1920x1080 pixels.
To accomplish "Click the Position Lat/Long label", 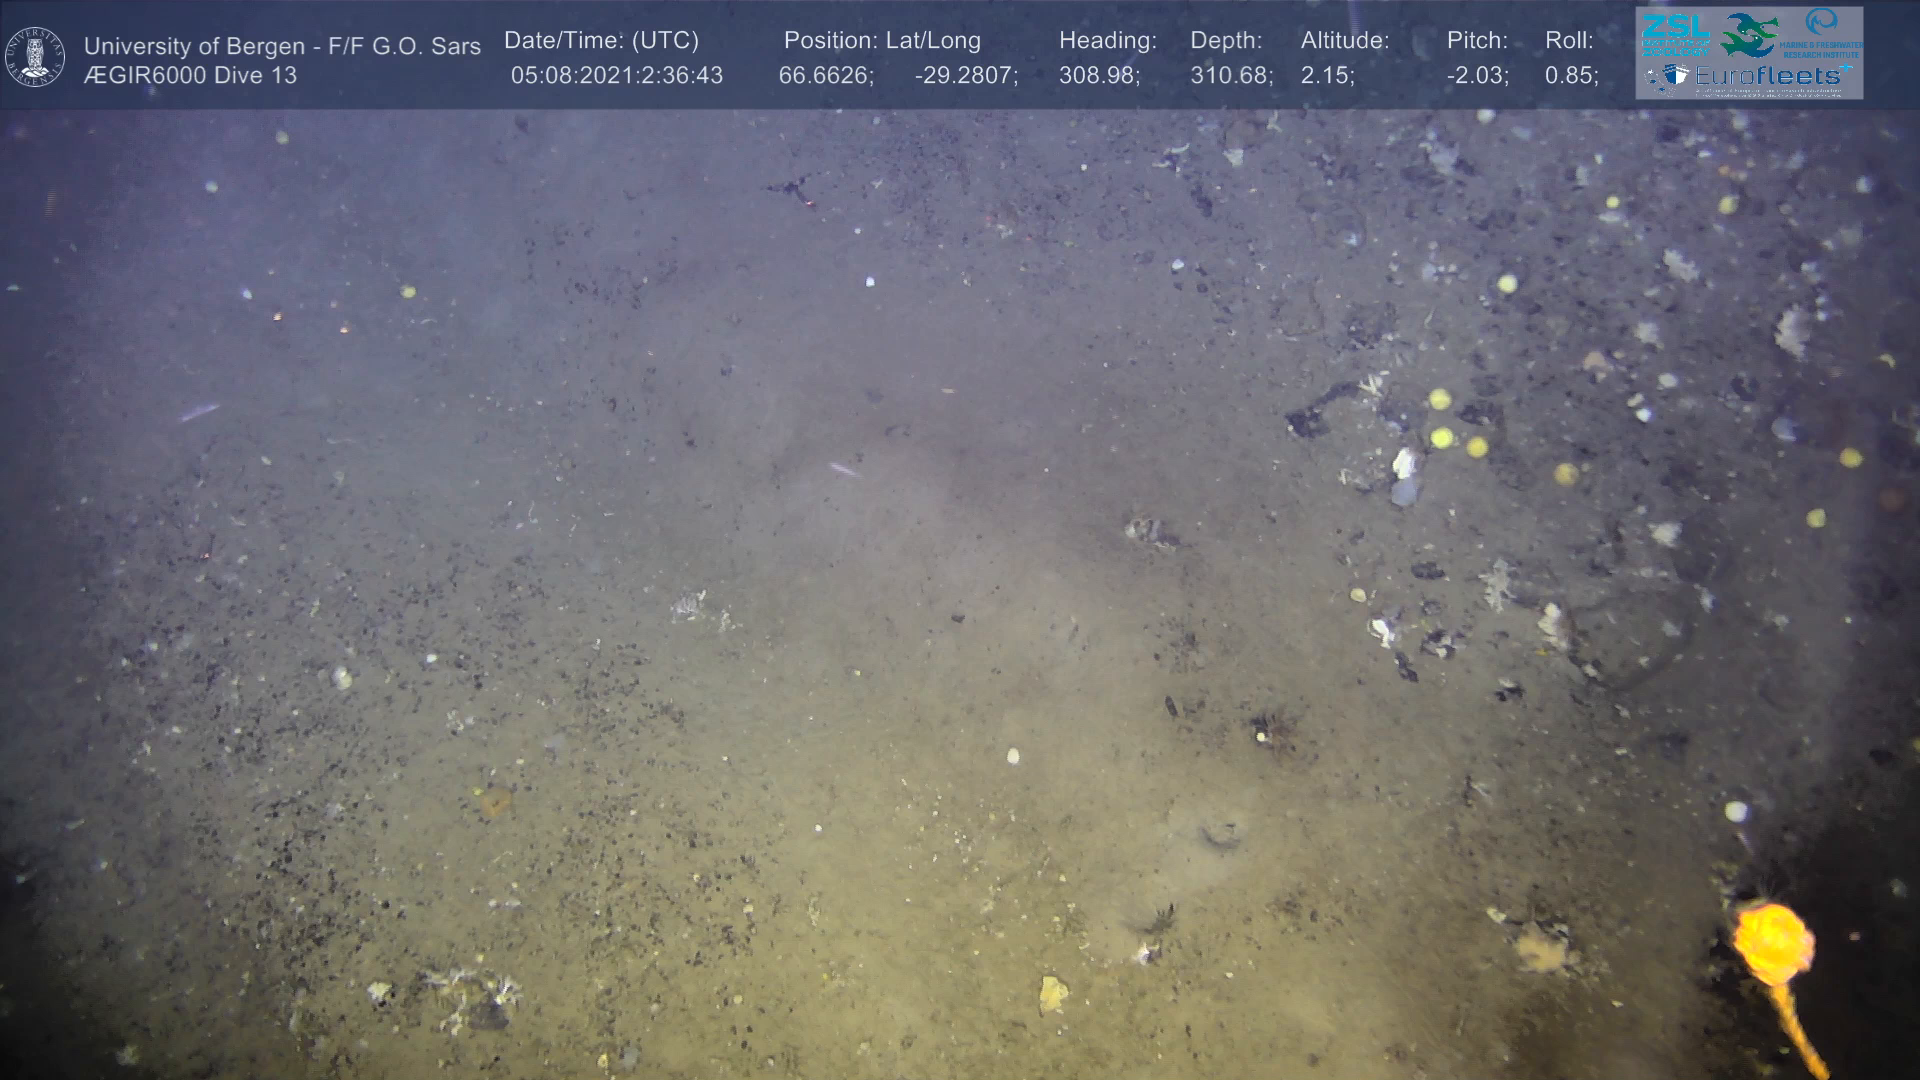I will pos(881,41).
